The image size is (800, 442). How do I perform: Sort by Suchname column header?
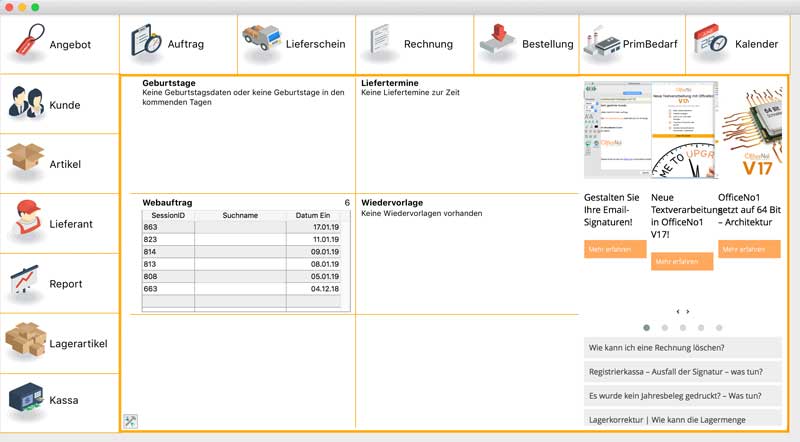point(240,215)
